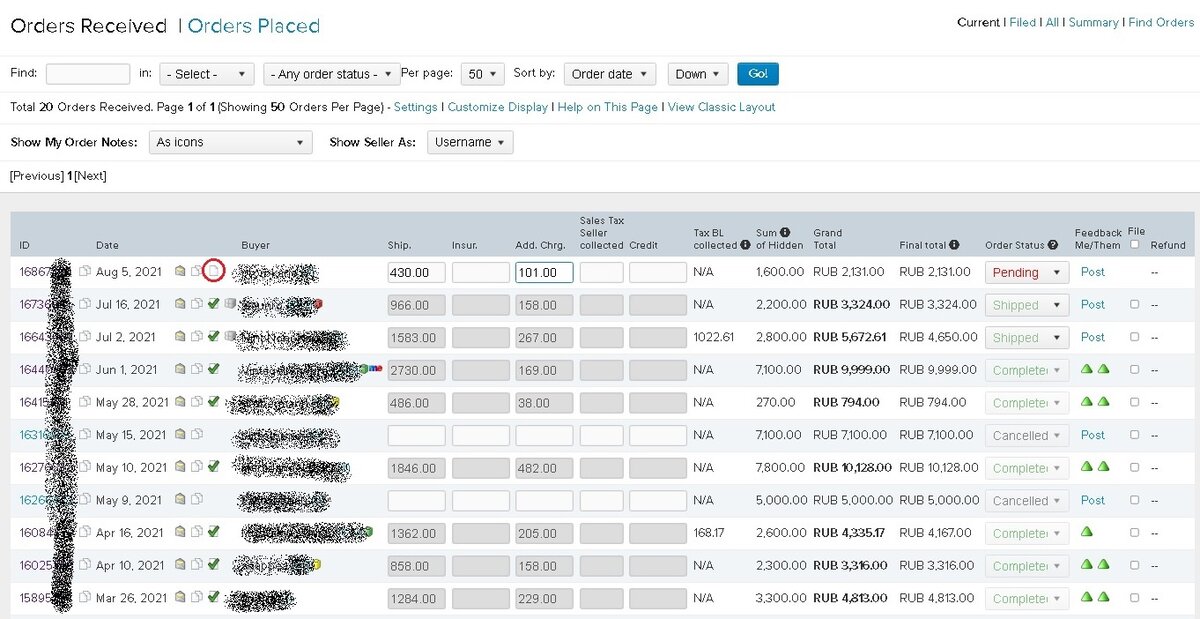Open the 'in: - Select -' dropdown
This screenshot has height=619, width=1200.
pos(207,74)
